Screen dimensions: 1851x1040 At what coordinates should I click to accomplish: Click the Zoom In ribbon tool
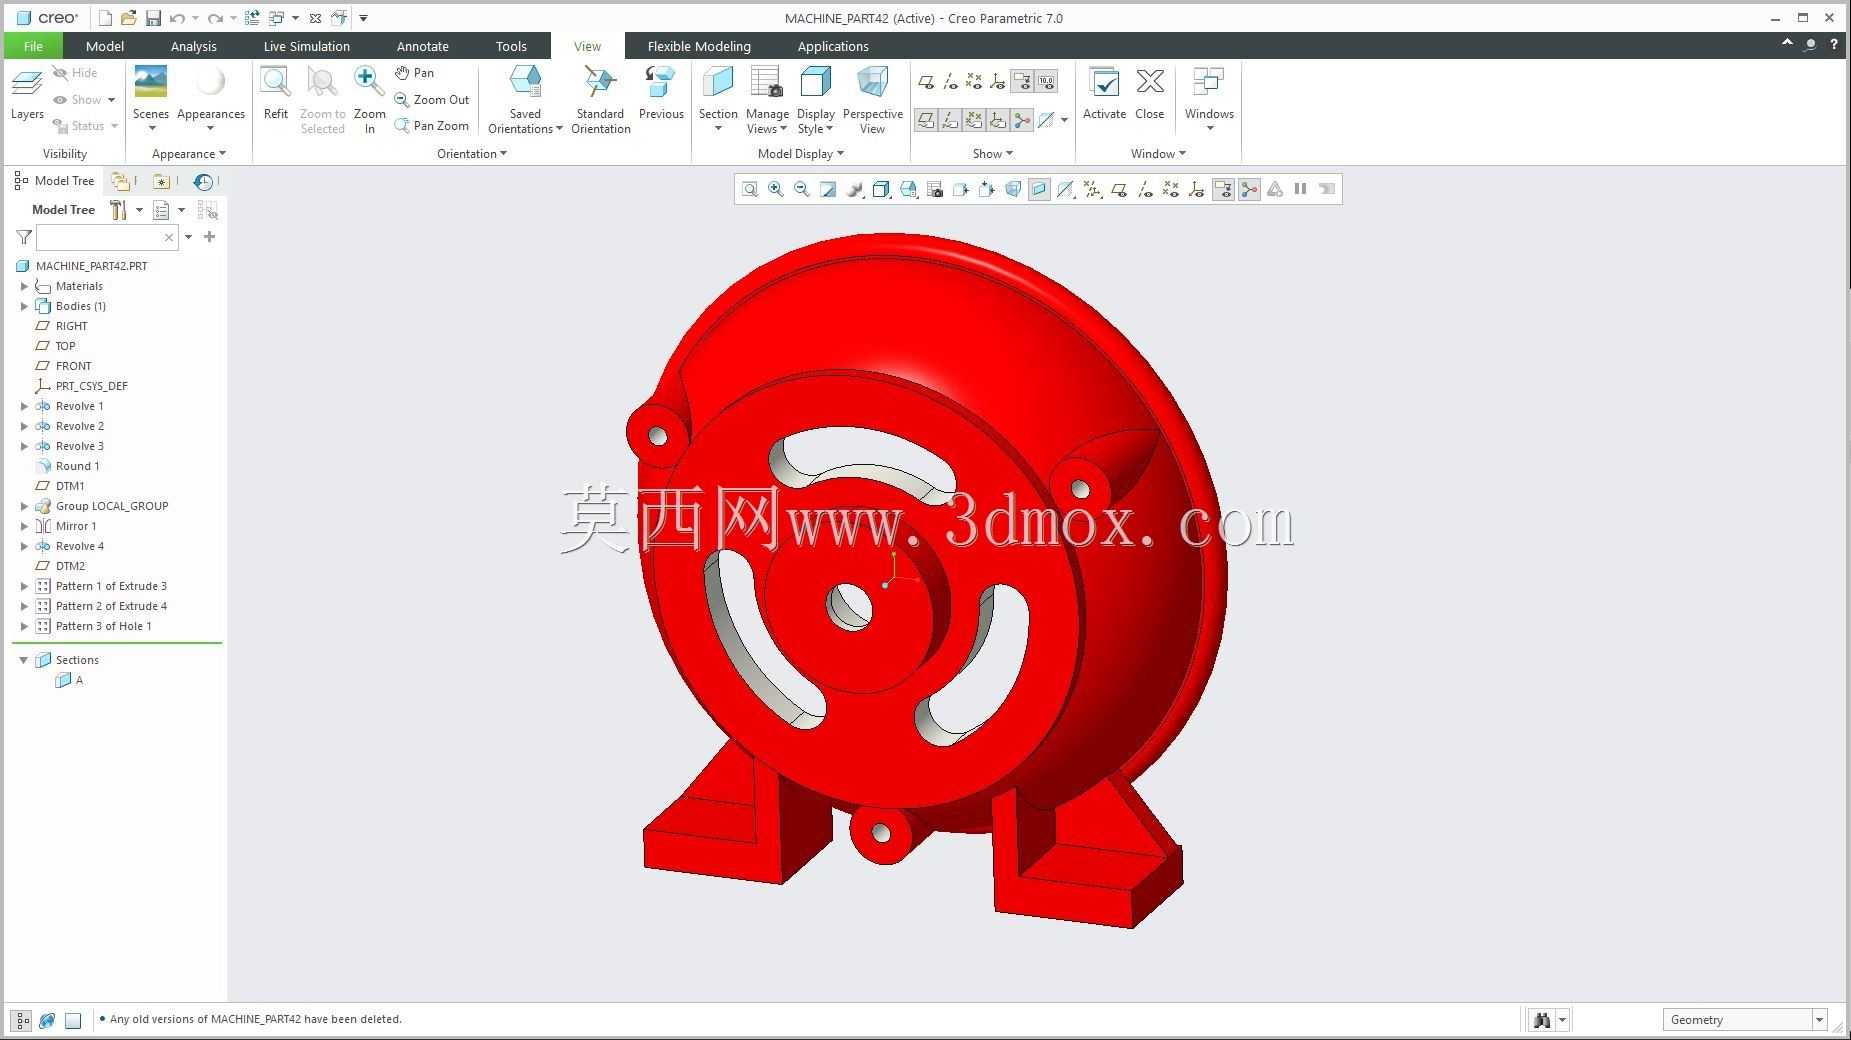(369, 100)
